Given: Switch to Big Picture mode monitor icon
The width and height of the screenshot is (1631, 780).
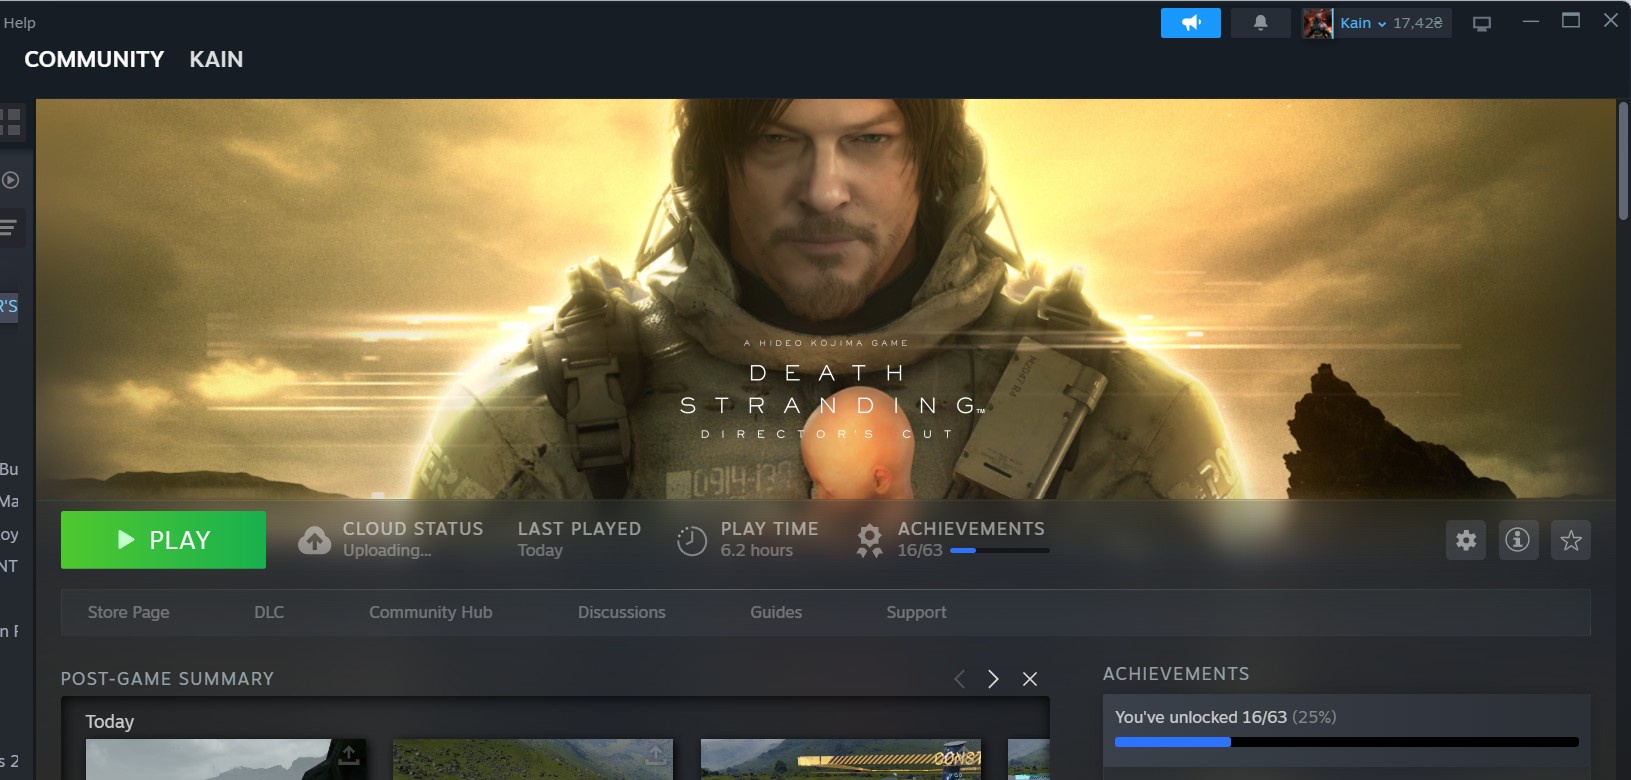Looking at the screenshot, I should (1482, 23).
